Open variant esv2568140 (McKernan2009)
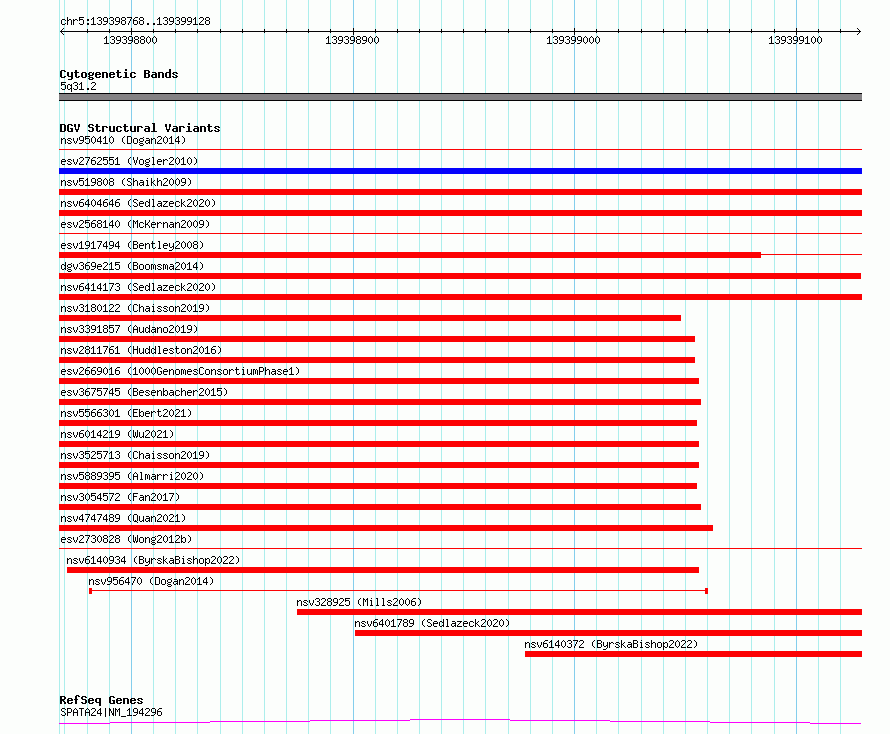The height and width of the screenshot is (734, 890). [x=135, y=224]
